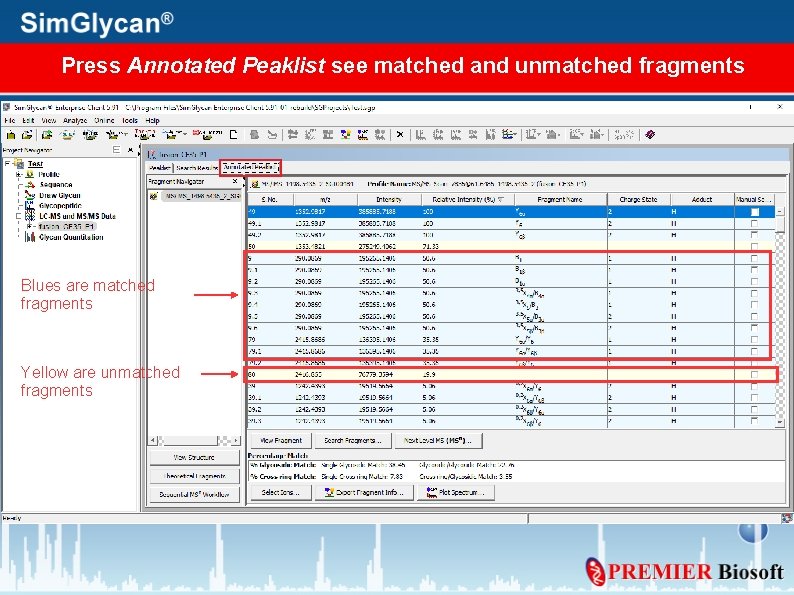This screenshot has height=595, width=794.
Task: Expand the fusion_CE35_P1 tree node
Action: pos(29,226)
